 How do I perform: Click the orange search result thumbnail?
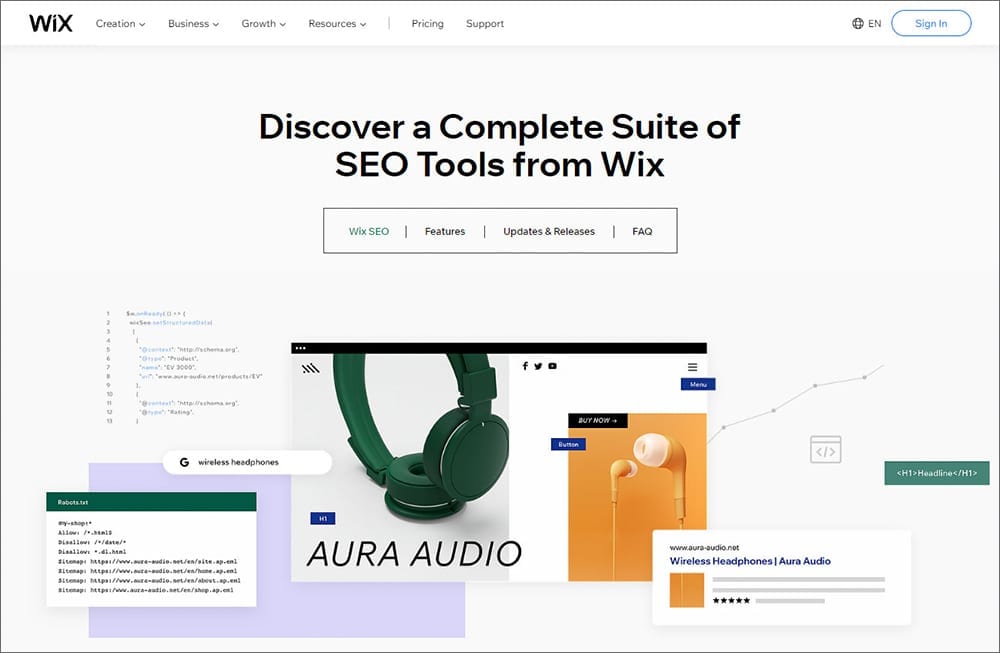click(x=687, y=590)
